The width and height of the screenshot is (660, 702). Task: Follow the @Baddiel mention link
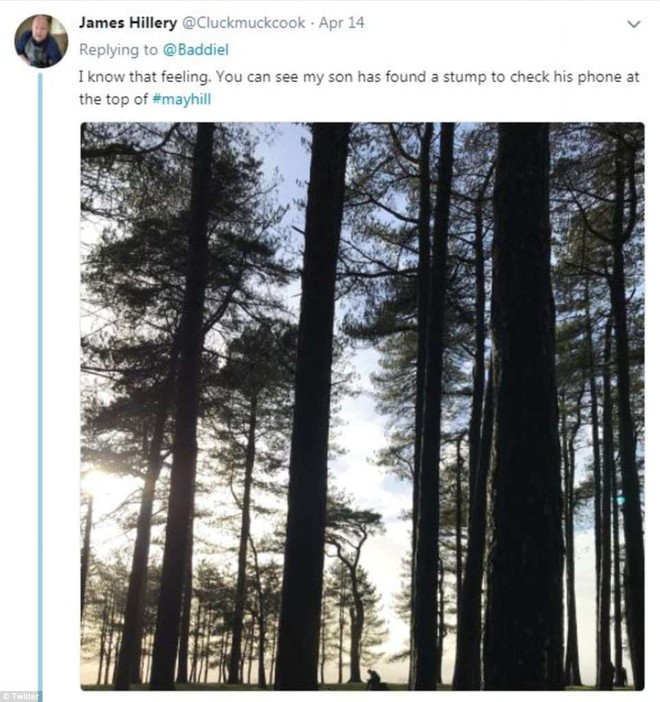tap(196, 50)
